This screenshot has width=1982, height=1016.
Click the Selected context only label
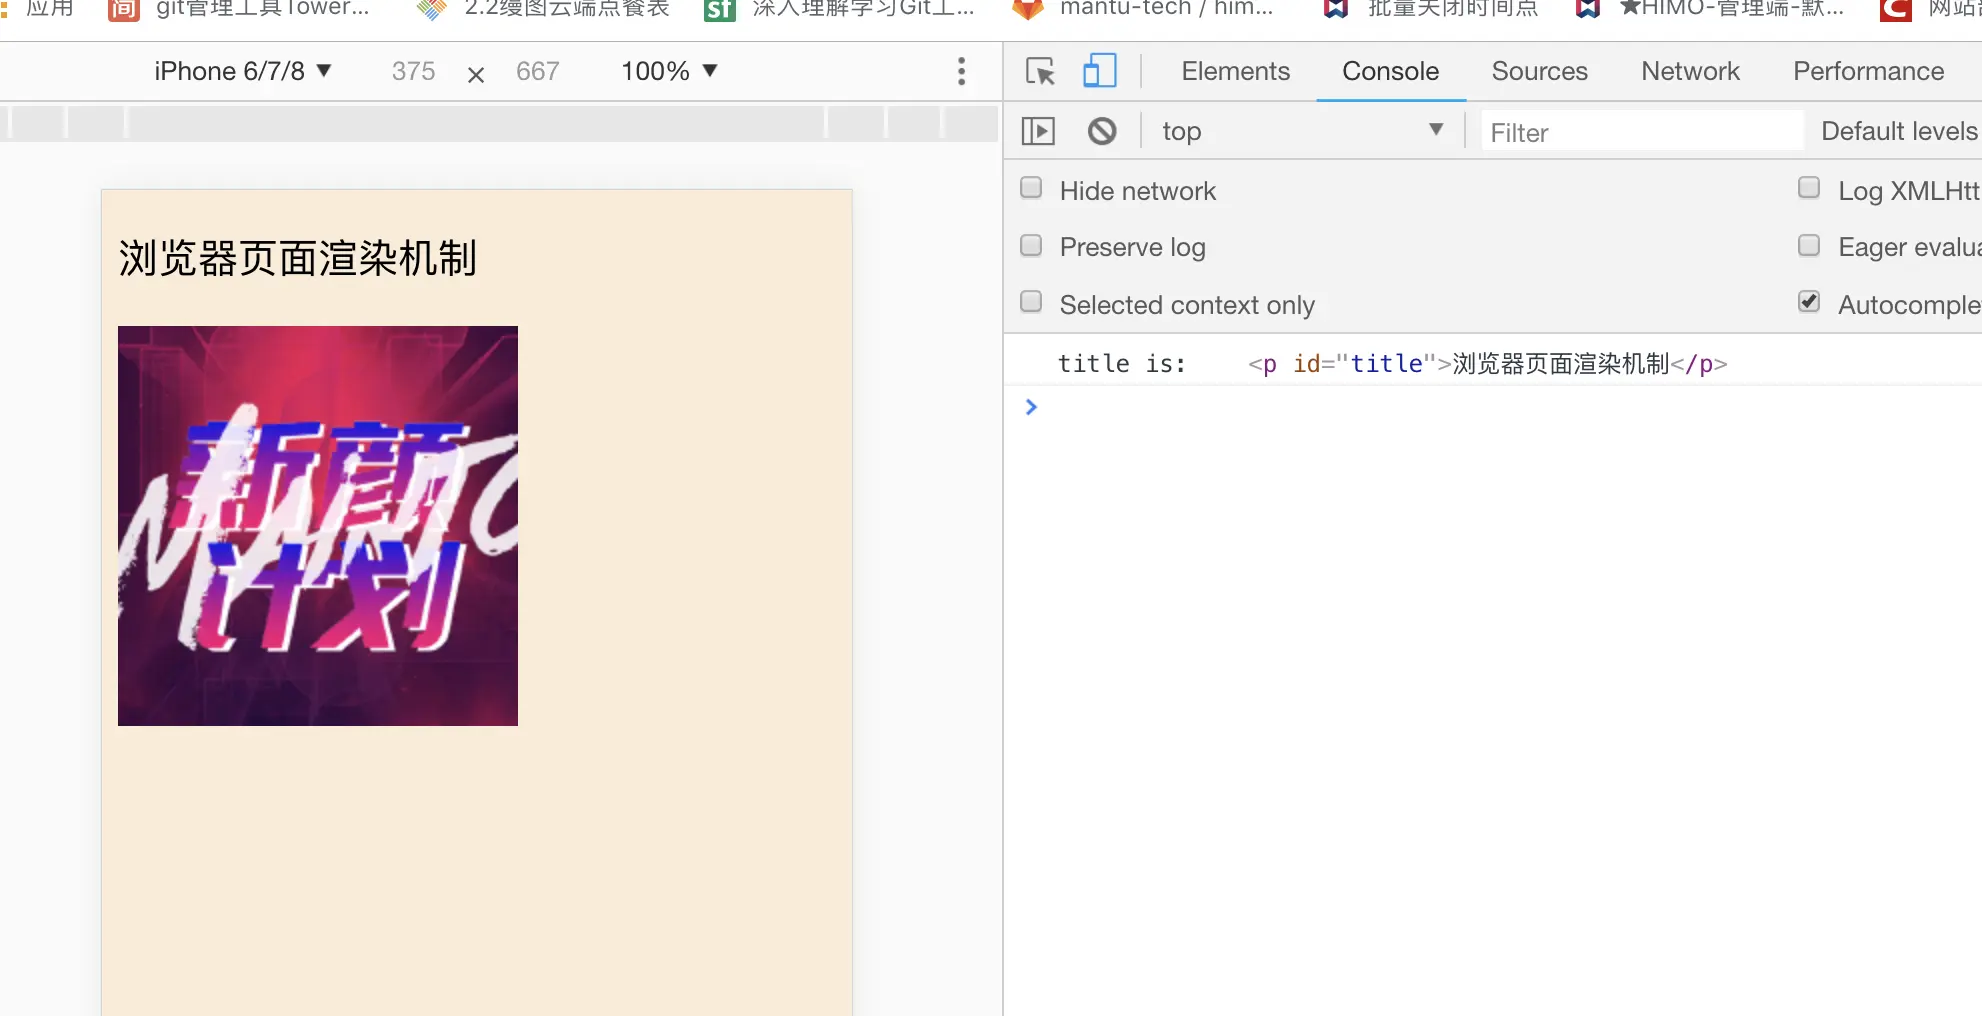click(1187, 305)
